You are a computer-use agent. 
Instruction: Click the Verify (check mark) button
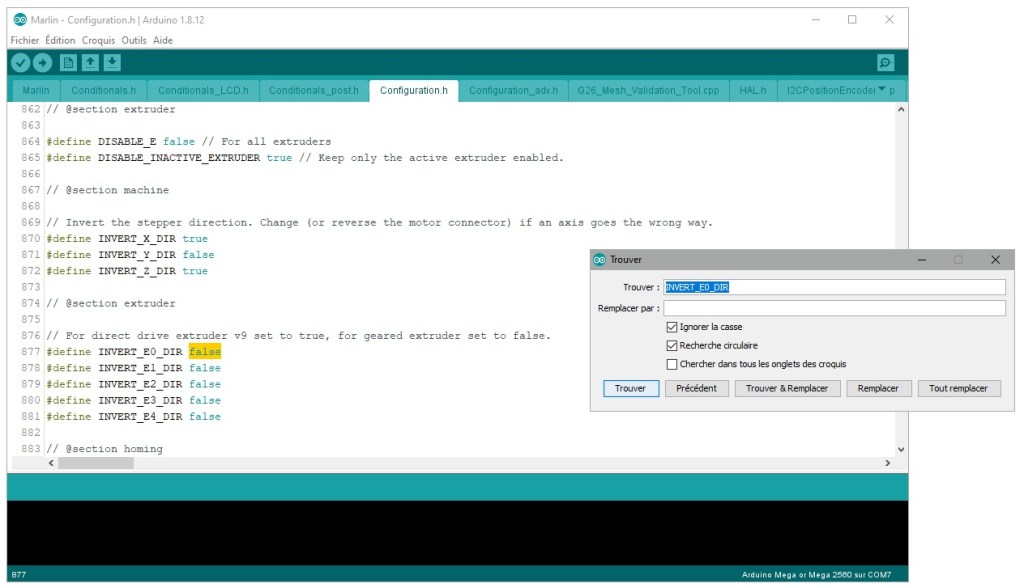pos(21,61)
